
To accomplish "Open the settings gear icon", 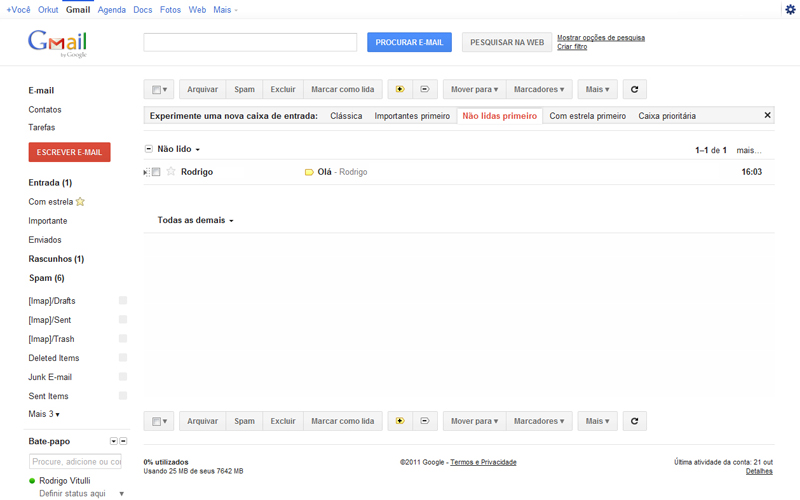I will tap(790, 9).
